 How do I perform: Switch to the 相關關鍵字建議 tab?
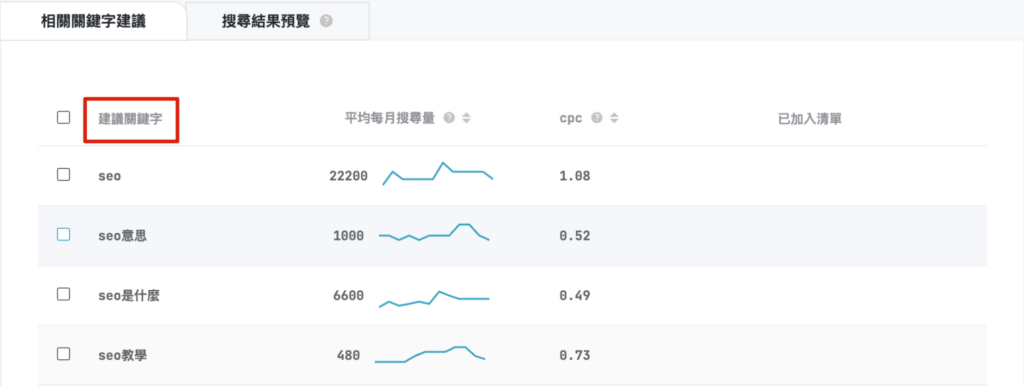93,21
